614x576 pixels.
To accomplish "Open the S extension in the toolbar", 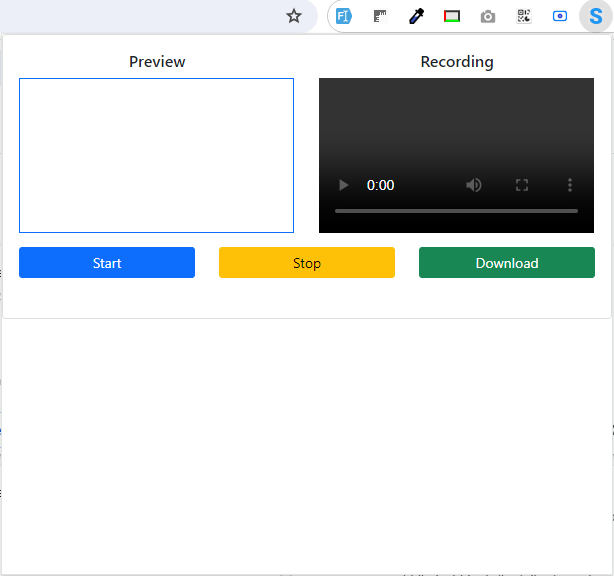I will (596, 16).
